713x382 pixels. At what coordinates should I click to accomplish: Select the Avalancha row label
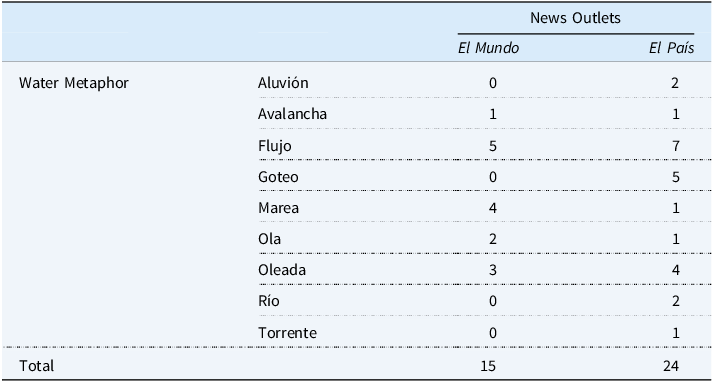[x=292, y=114]
